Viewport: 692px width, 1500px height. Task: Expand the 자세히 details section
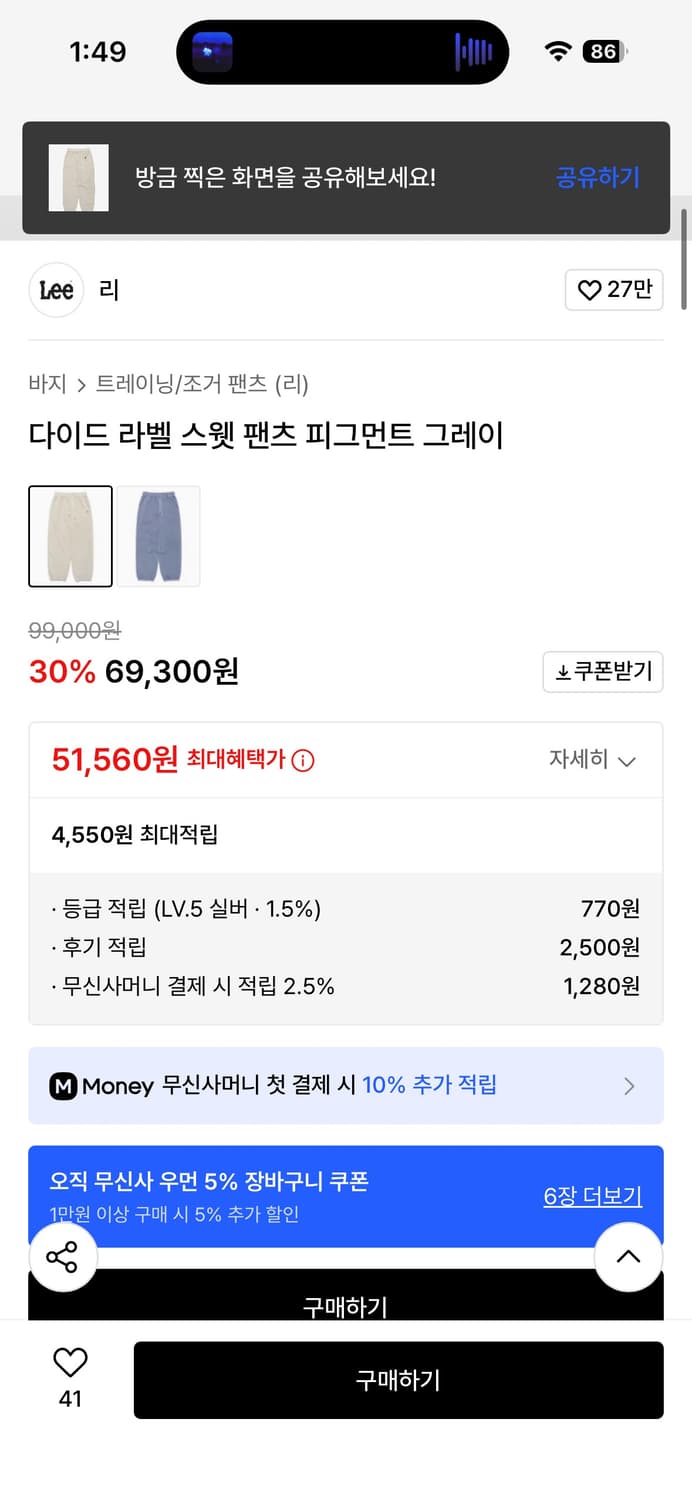[x=596, y=759]
